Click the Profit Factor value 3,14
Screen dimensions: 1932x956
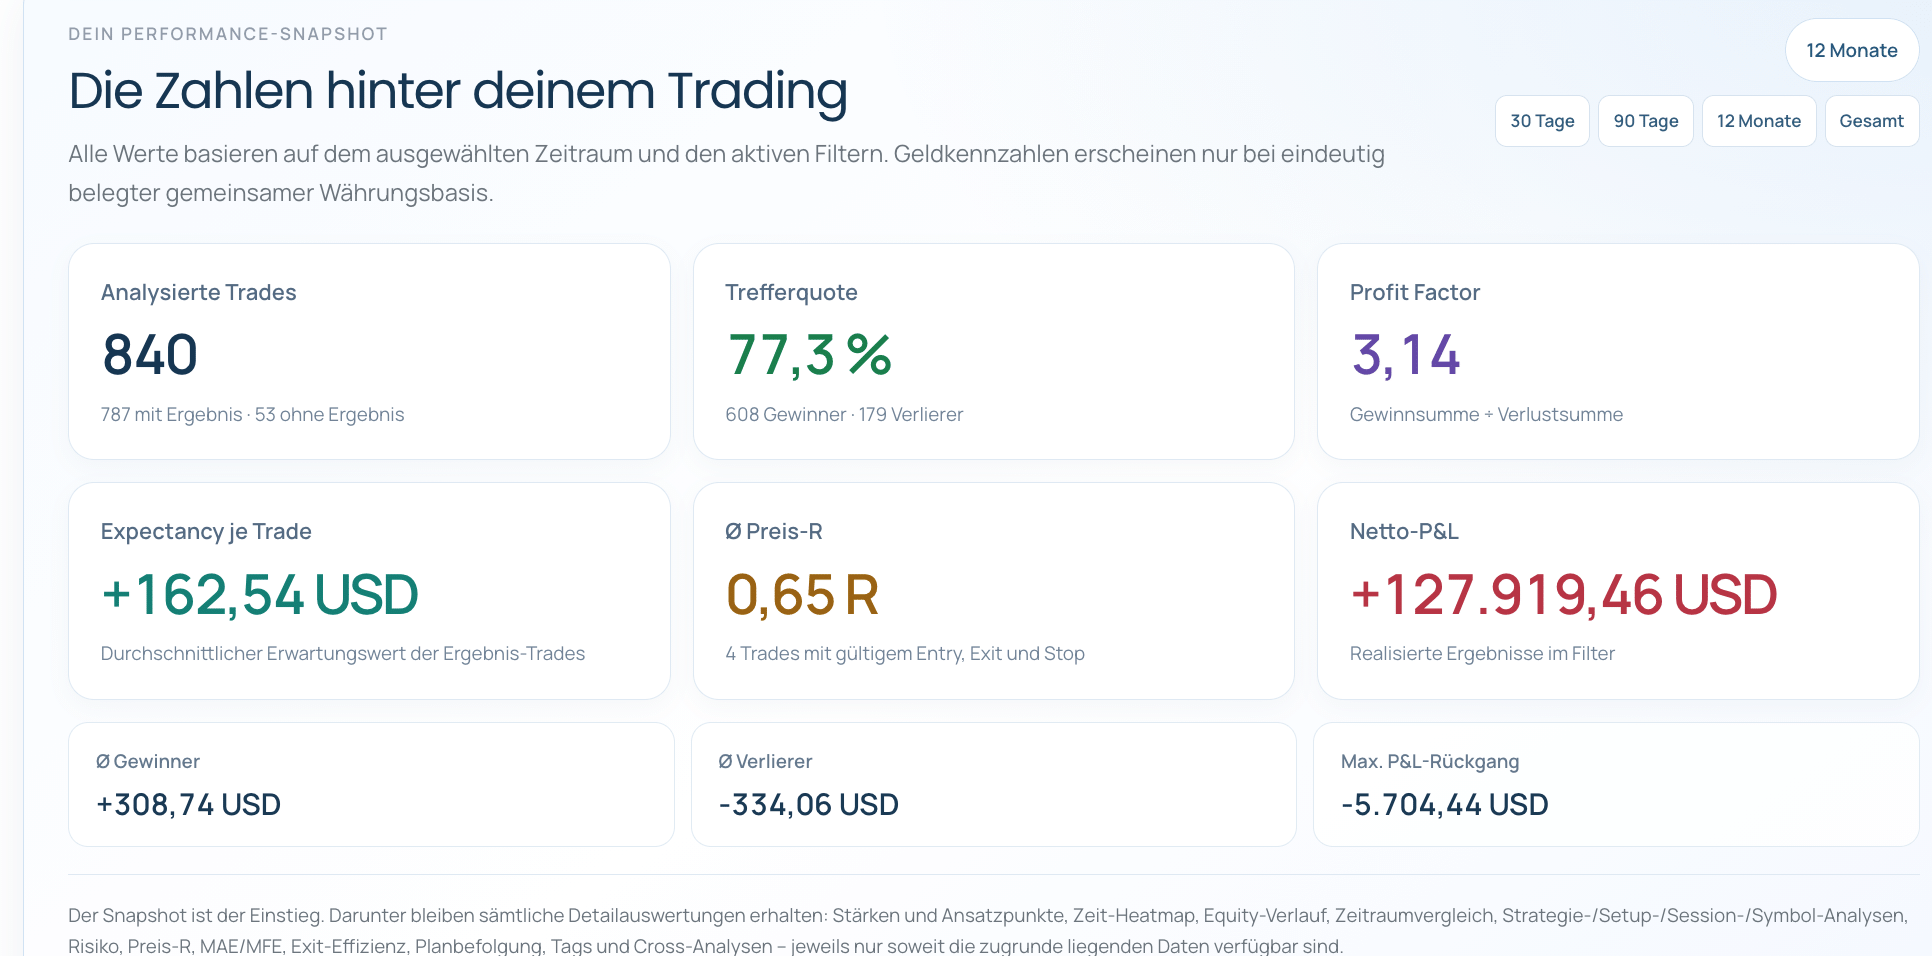[1406, 355]
